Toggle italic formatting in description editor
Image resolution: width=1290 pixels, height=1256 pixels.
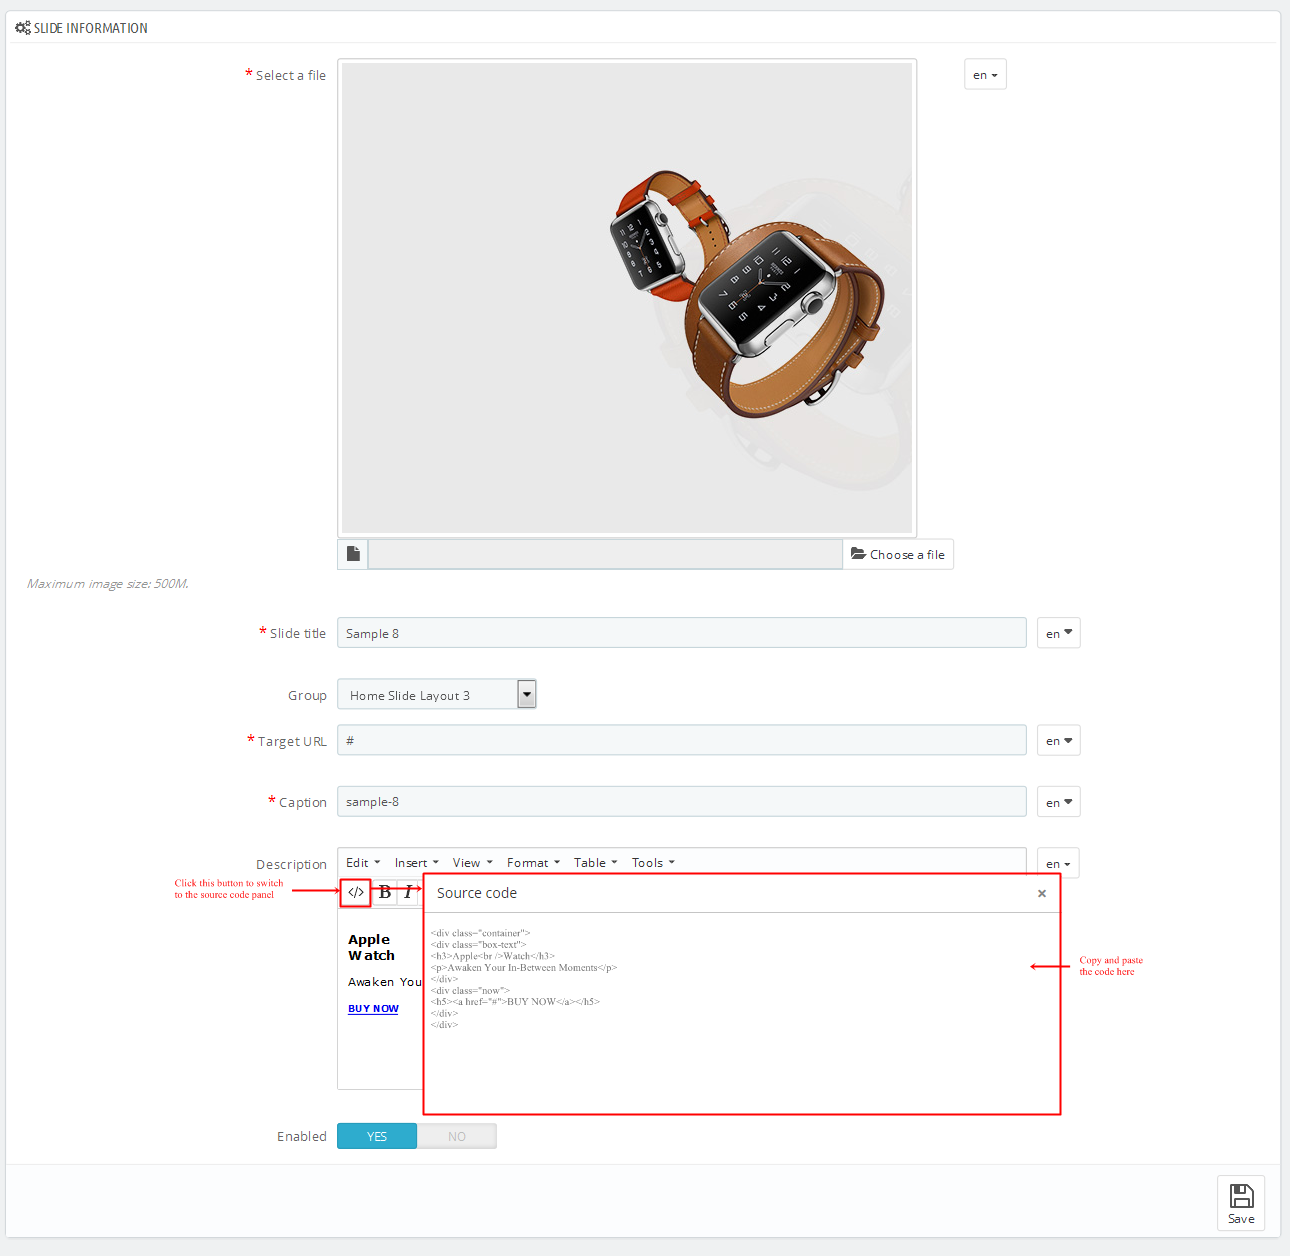(x=408, y=892)
